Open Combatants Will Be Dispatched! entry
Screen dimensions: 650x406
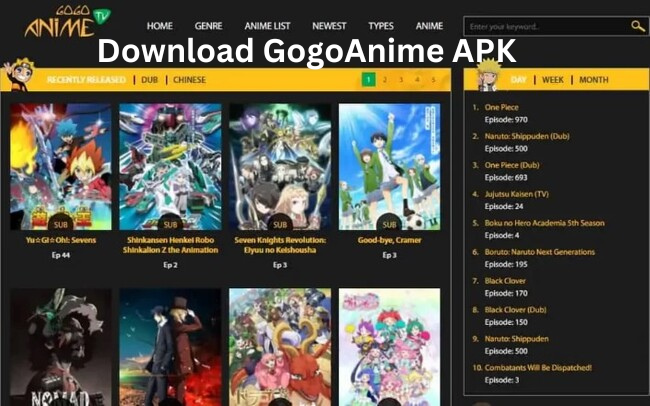(538, 367)
